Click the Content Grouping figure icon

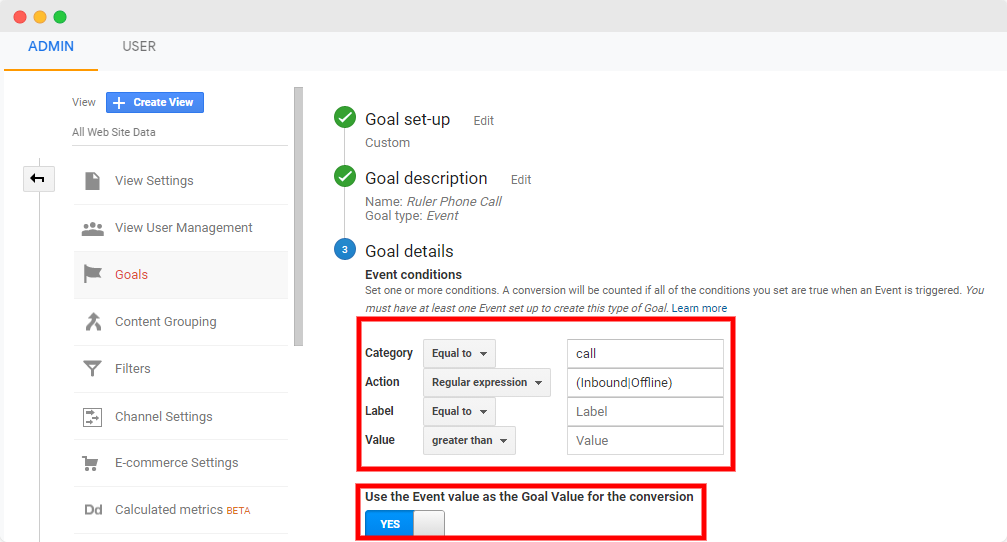tap(93, 321)
